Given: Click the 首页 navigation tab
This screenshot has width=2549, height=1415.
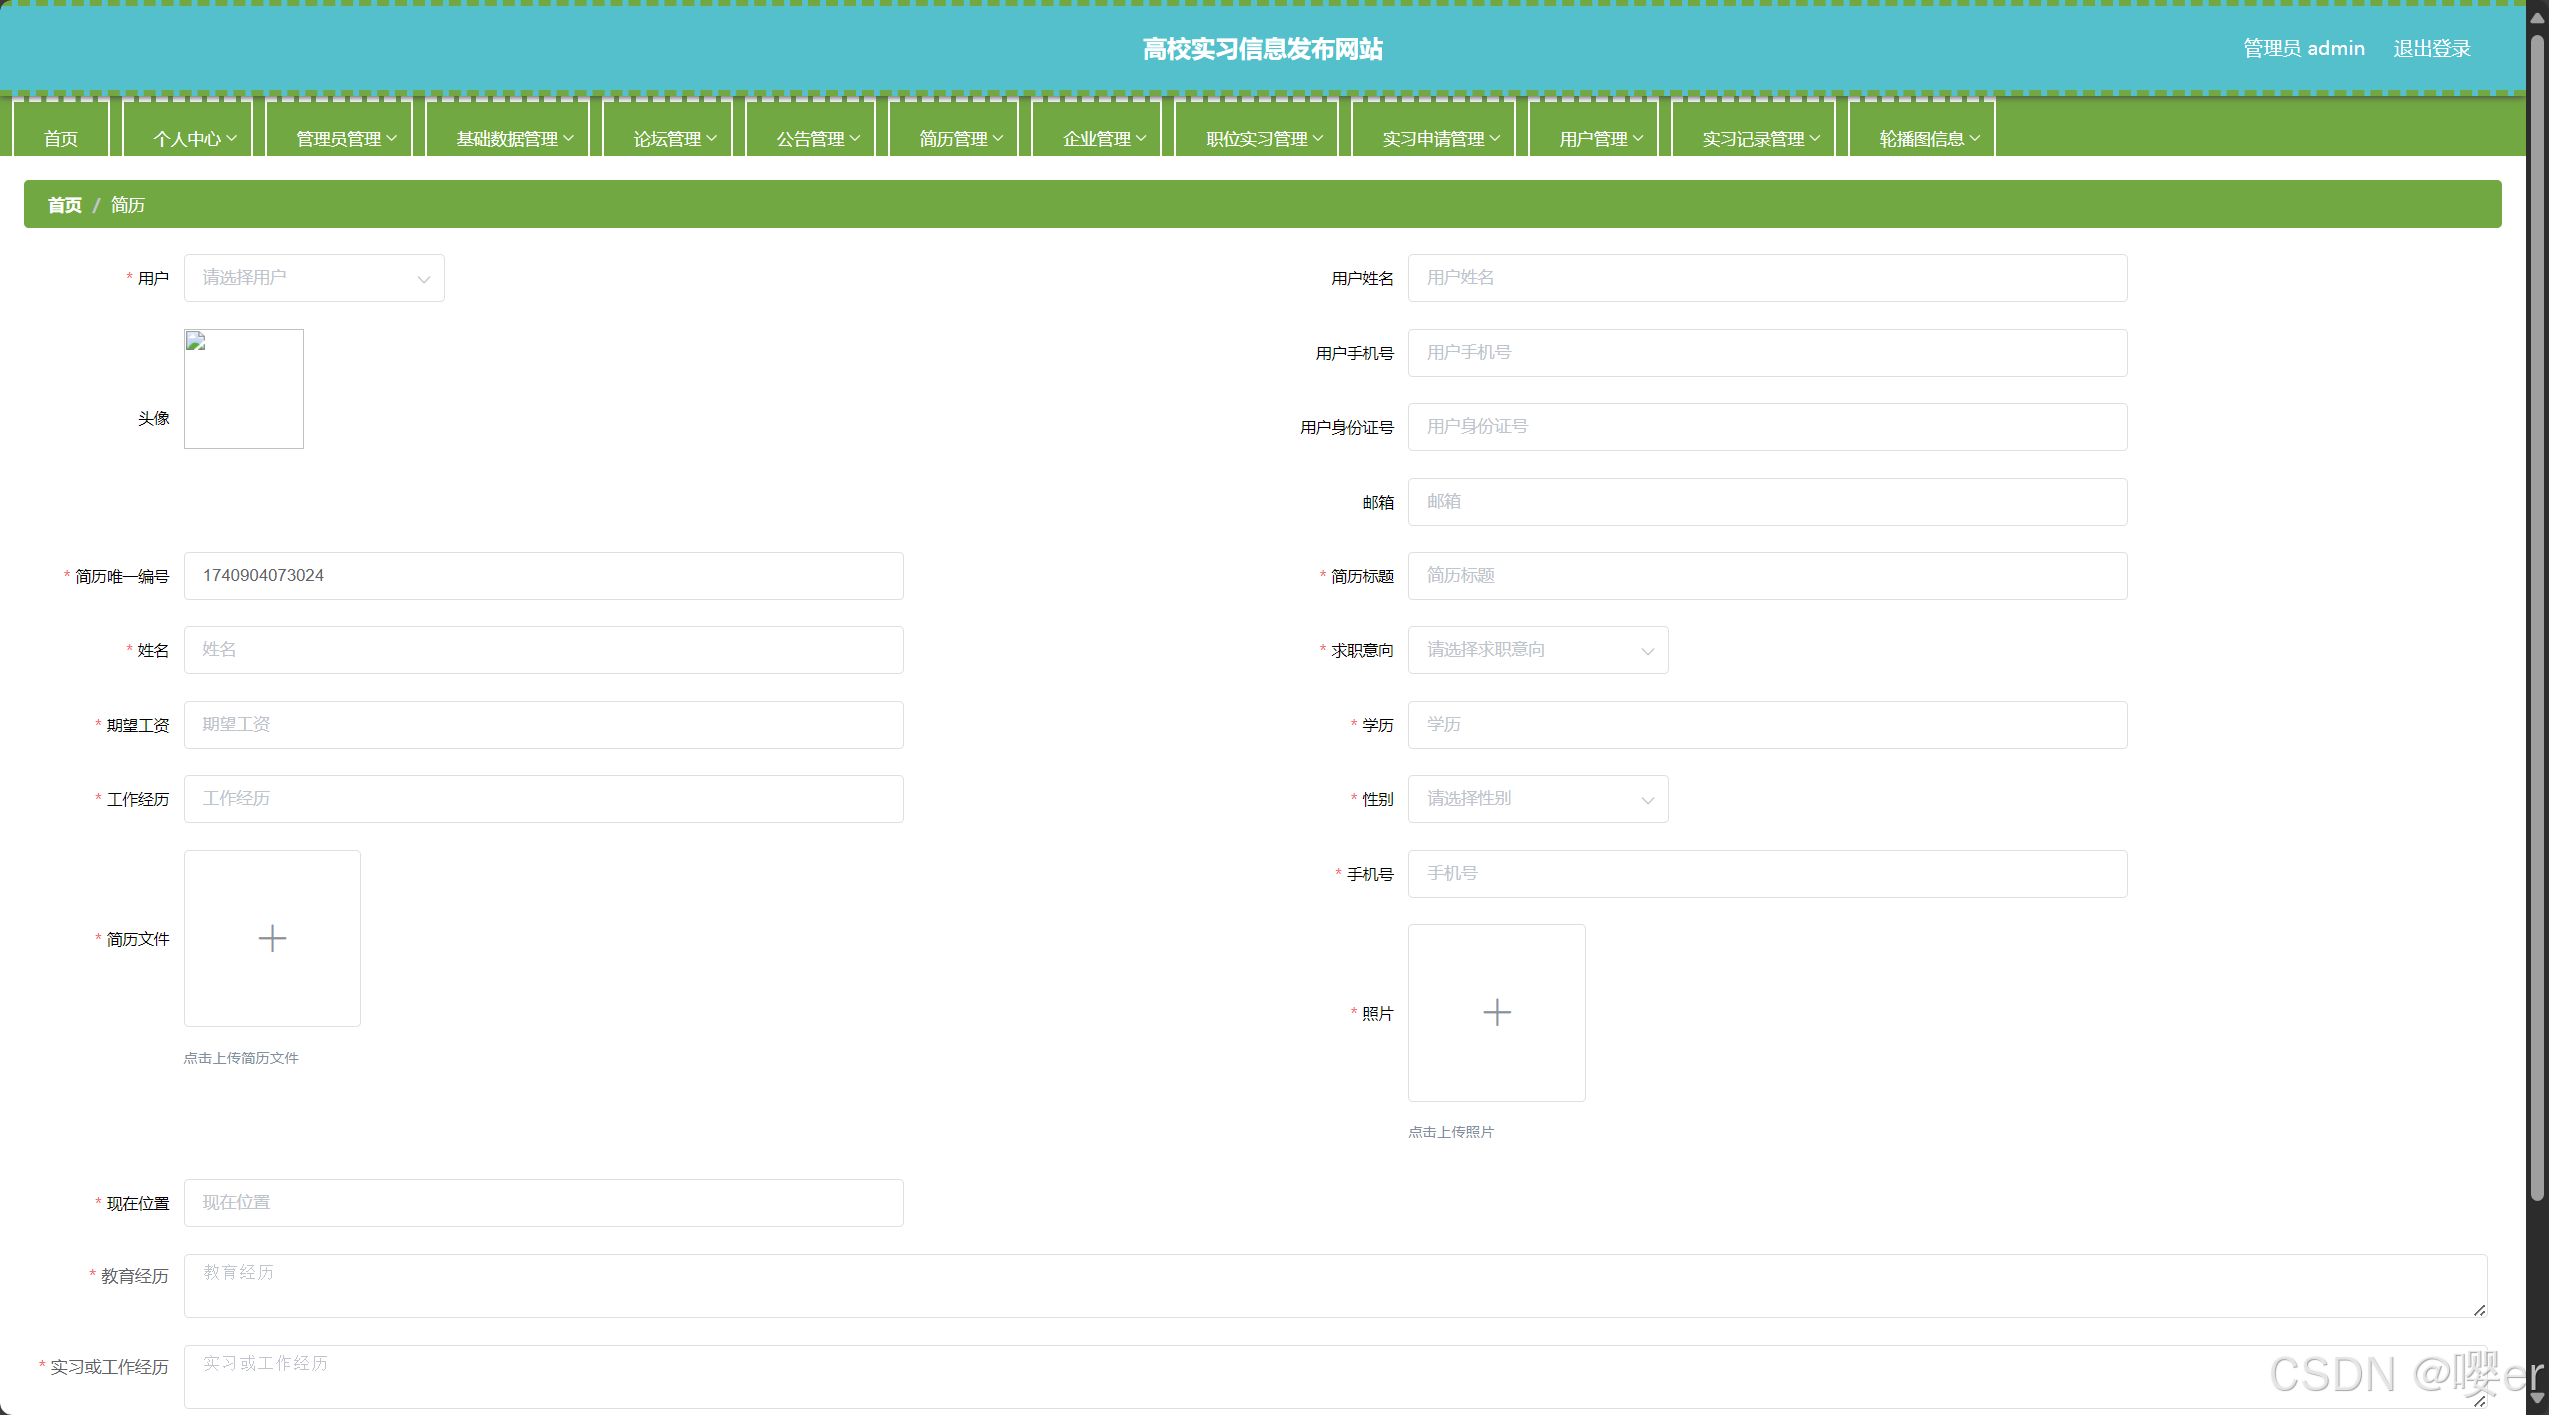Looking at the screenshot, I should [x=61, y=139].
